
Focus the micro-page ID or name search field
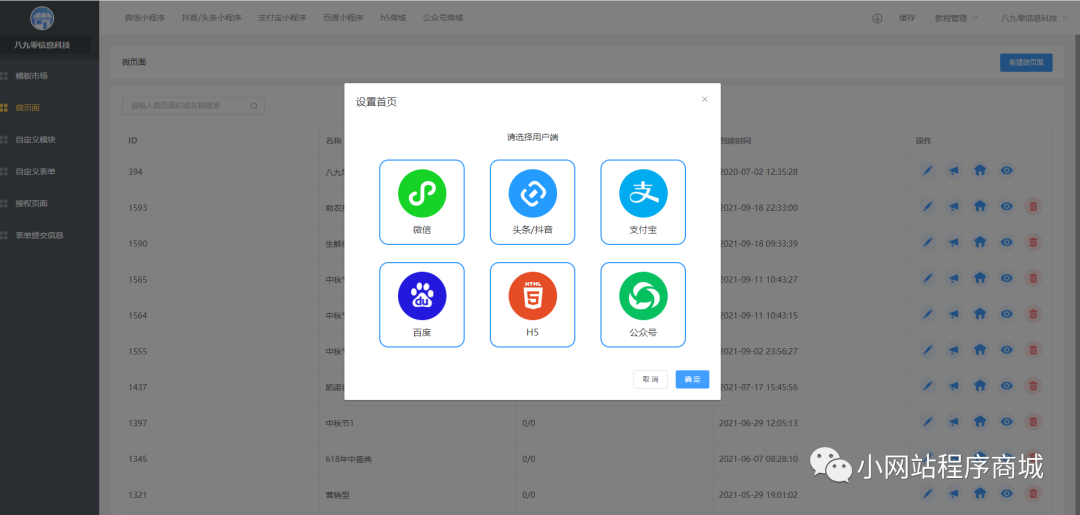click(x=194, y=106)
